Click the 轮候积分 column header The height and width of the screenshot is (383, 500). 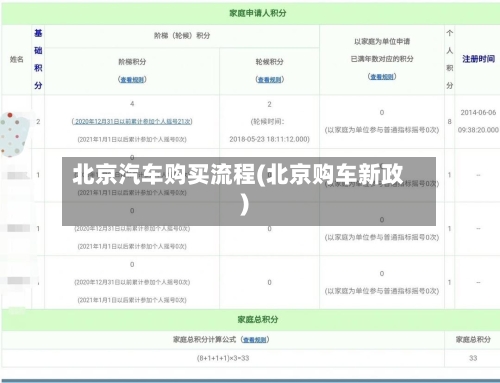click(270, 62)
